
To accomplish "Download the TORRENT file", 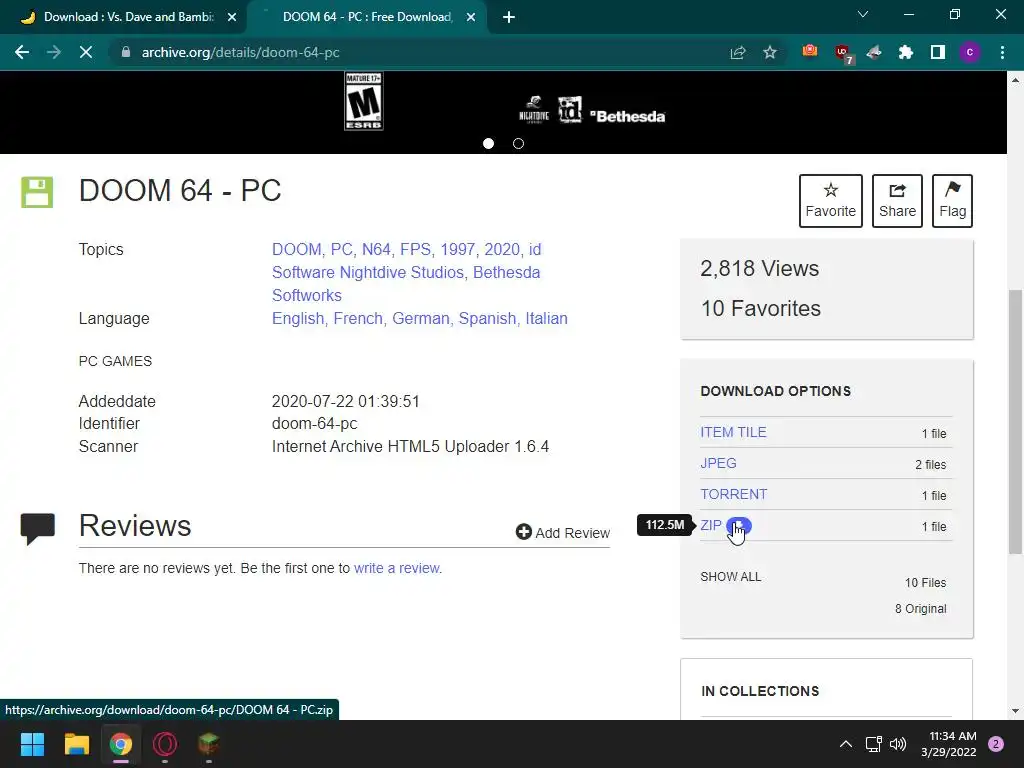I will point(733,494).
